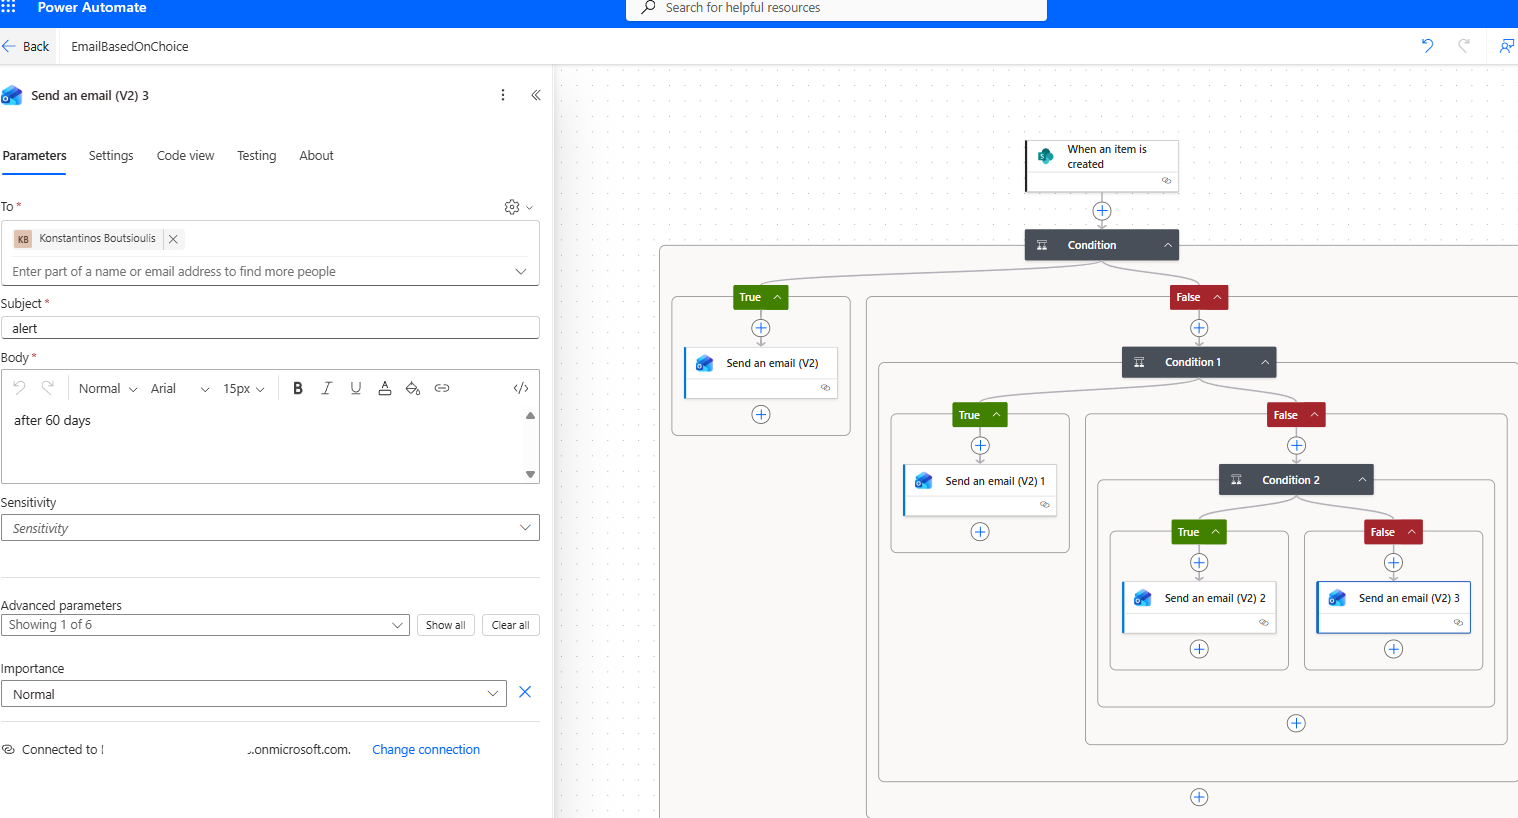Switch body editor to code view
This screenshot has height=818, width=1518.
520,388
